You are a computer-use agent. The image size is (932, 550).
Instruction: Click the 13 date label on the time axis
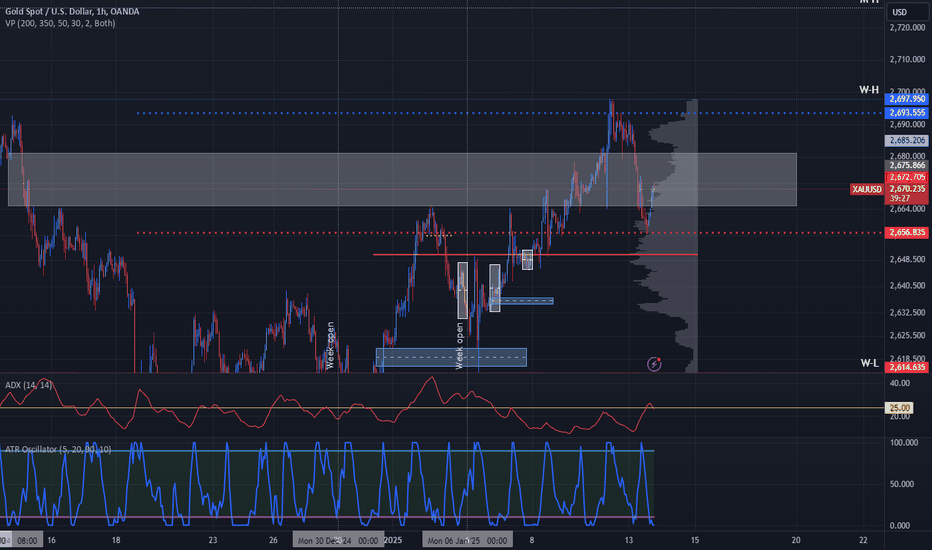[x=629, y=540]
